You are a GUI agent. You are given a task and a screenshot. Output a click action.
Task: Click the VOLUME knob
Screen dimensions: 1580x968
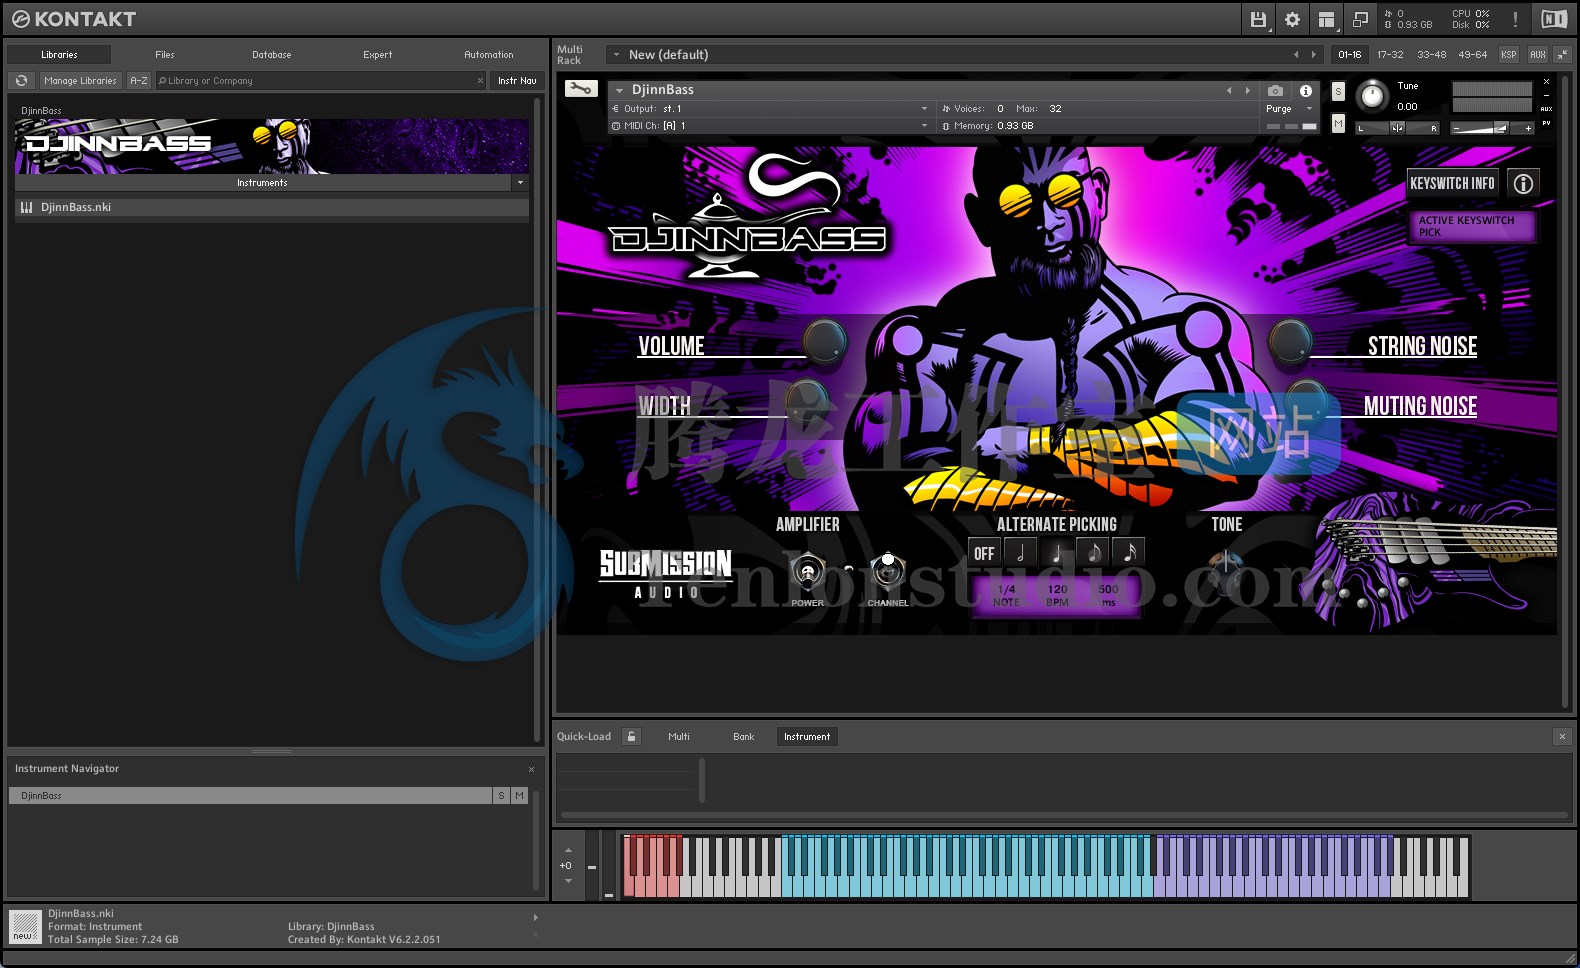click(x=824, y=341)
